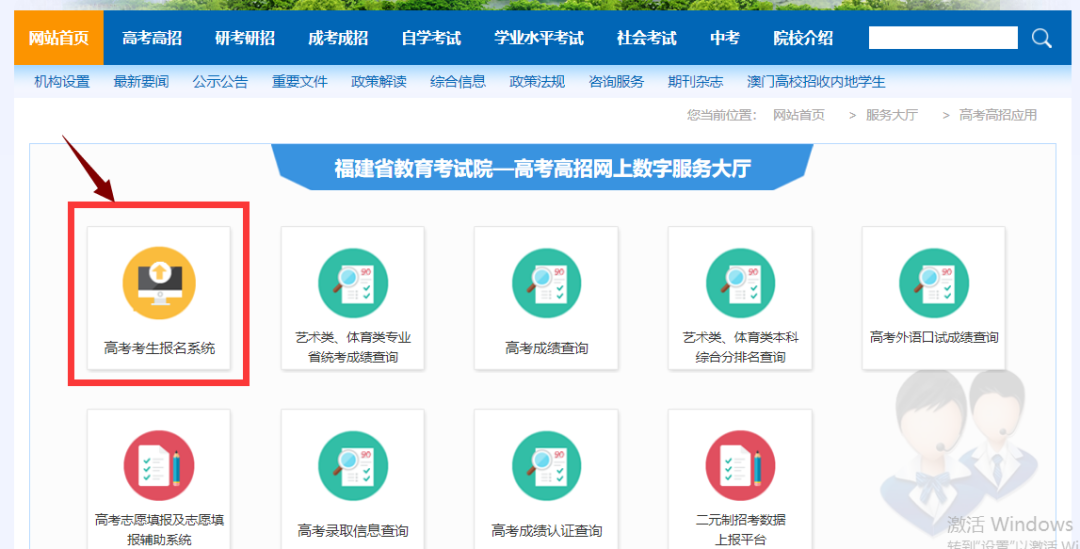
Task: Open the 公示公告 sub-menu link
Action: (x=220, y=82)
